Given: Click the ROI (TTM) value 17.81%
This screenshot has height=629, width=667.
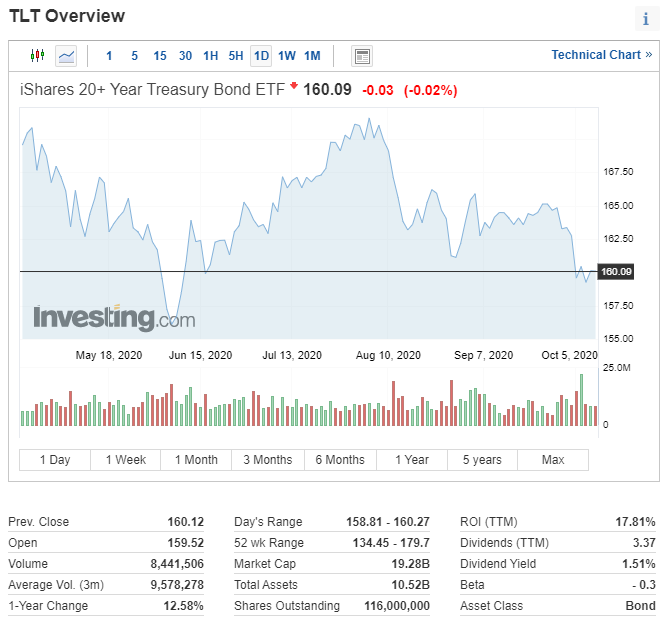Looking at the screenshot, I should (636, 522).
